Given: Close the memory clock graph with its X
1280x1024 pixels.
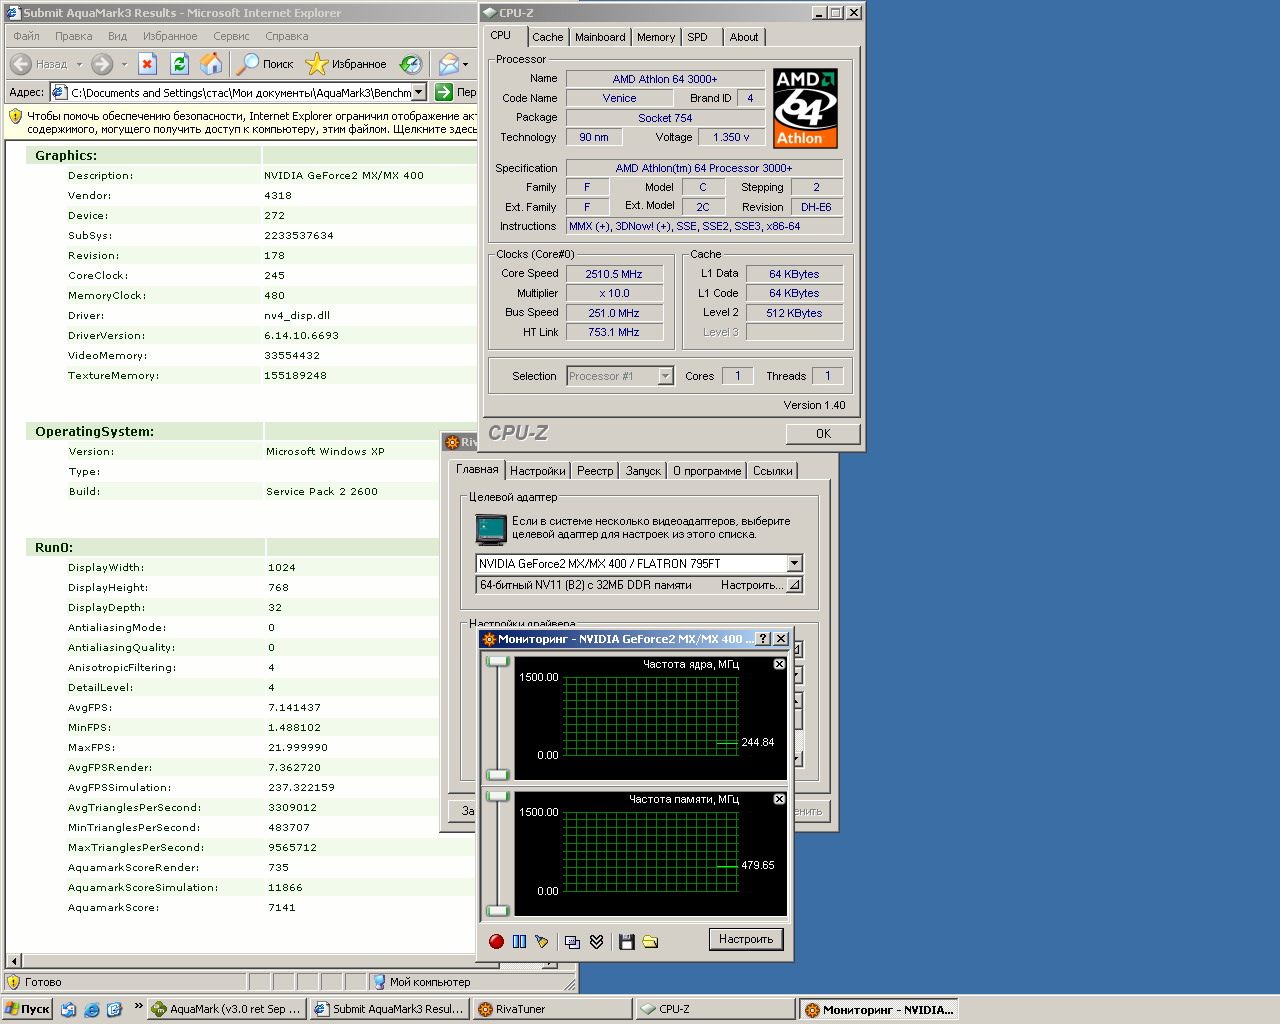Looking at the screenshot, I should pos(779,799).
